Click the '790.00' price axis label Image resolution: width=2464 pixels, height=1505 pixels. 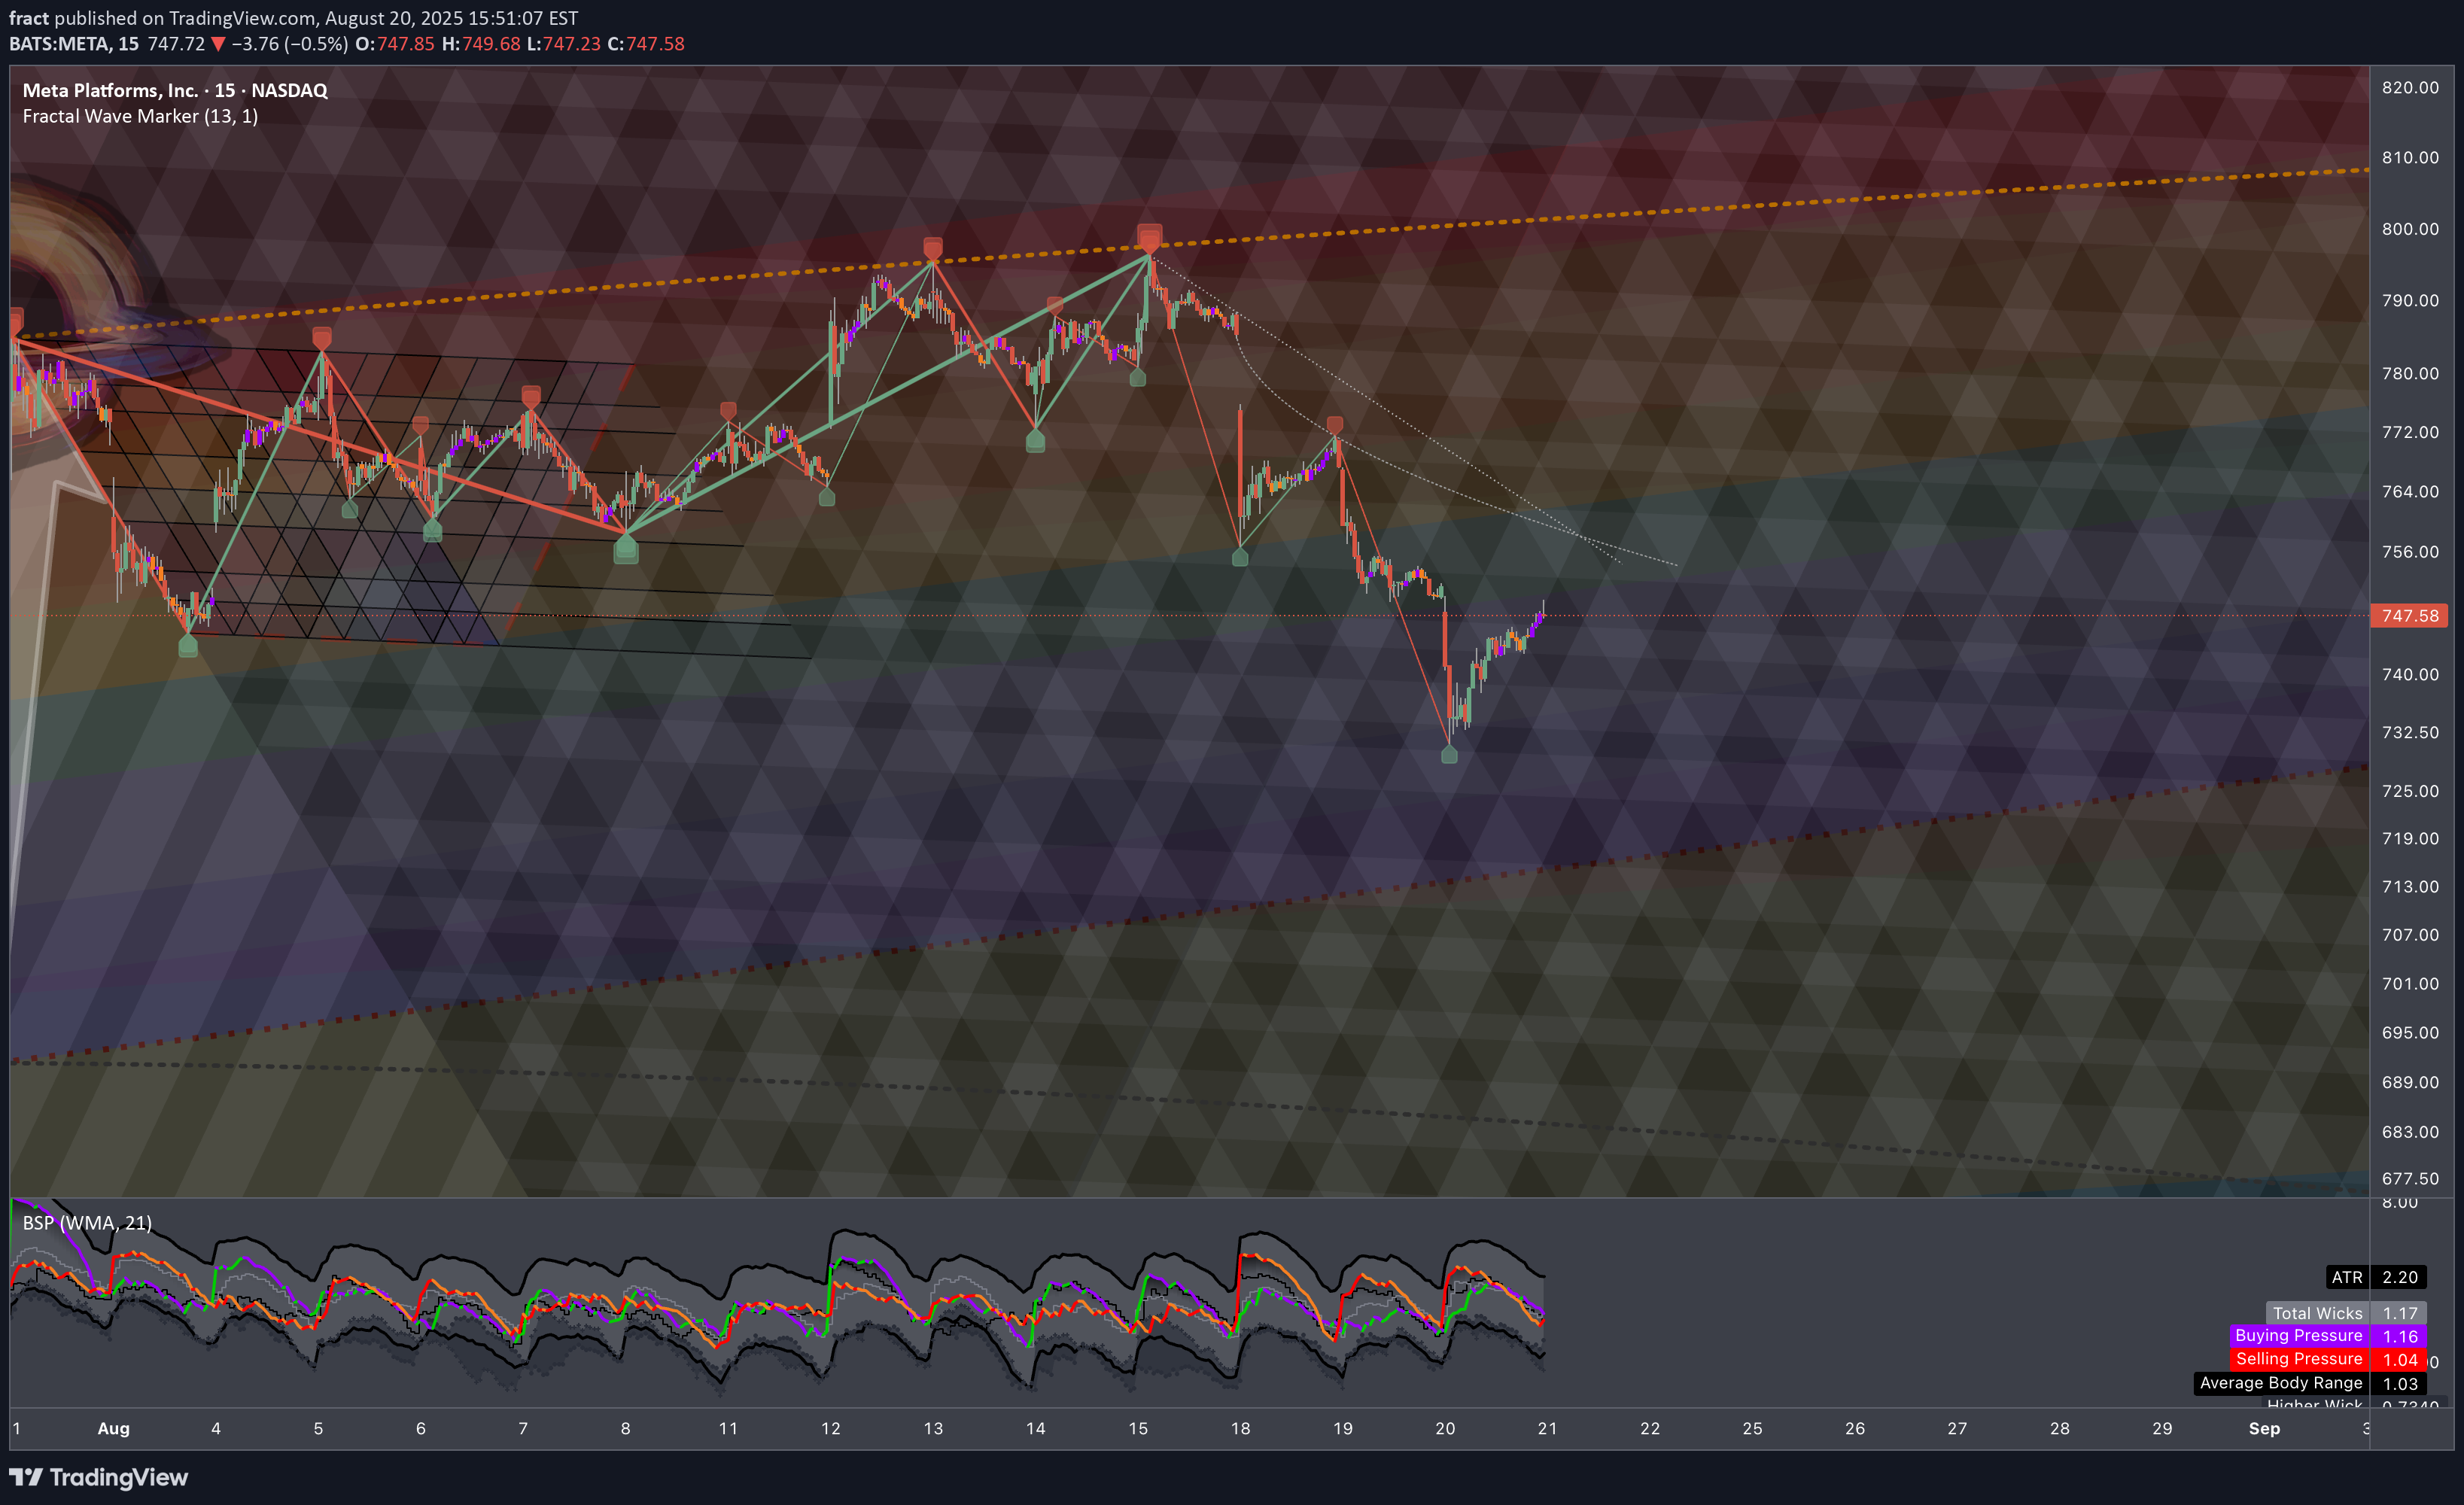(x=2410, y=301)
